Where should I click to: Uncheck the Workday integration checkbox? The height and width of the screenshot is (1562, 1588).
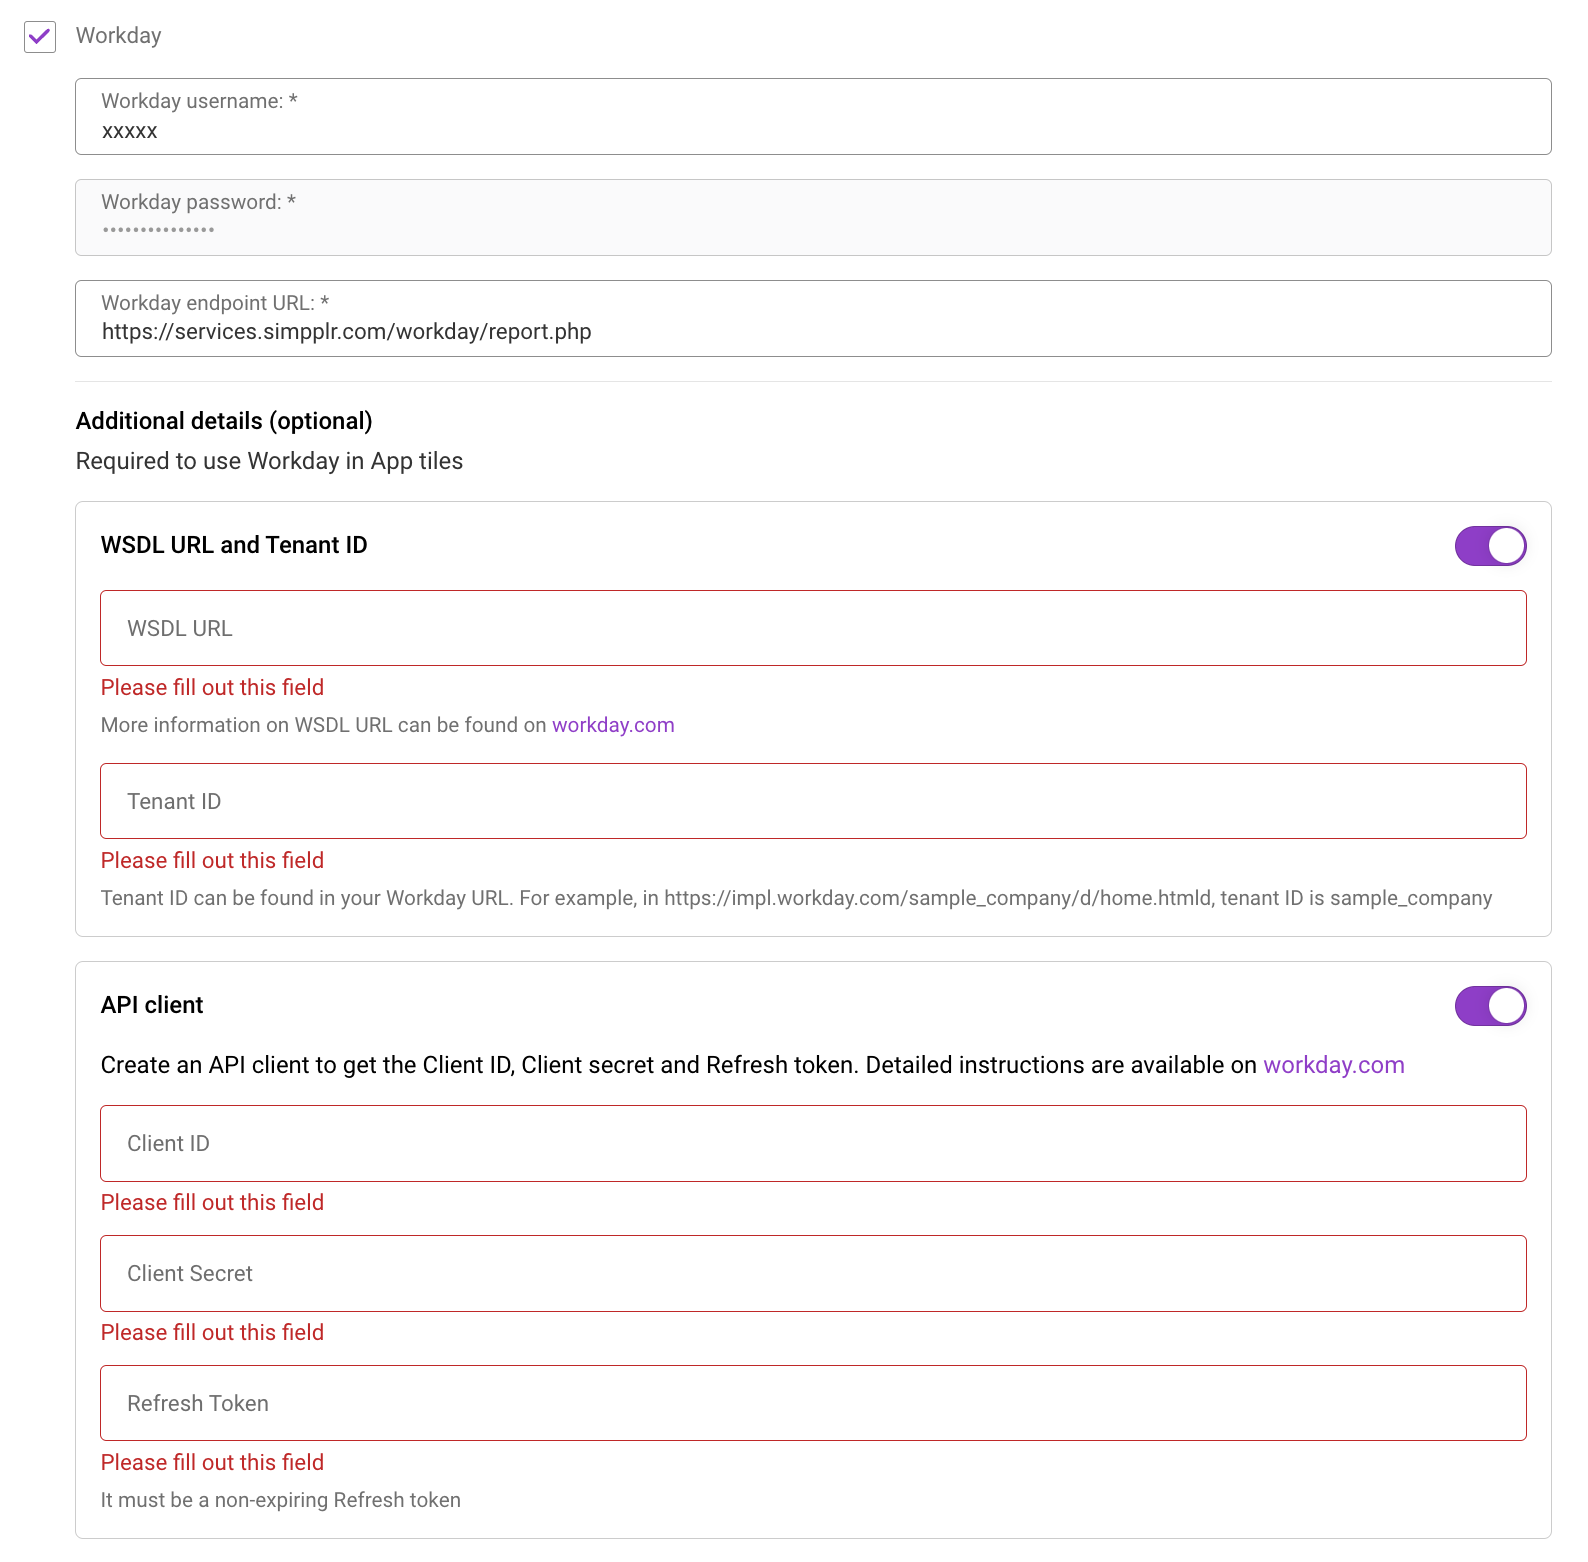39,38
